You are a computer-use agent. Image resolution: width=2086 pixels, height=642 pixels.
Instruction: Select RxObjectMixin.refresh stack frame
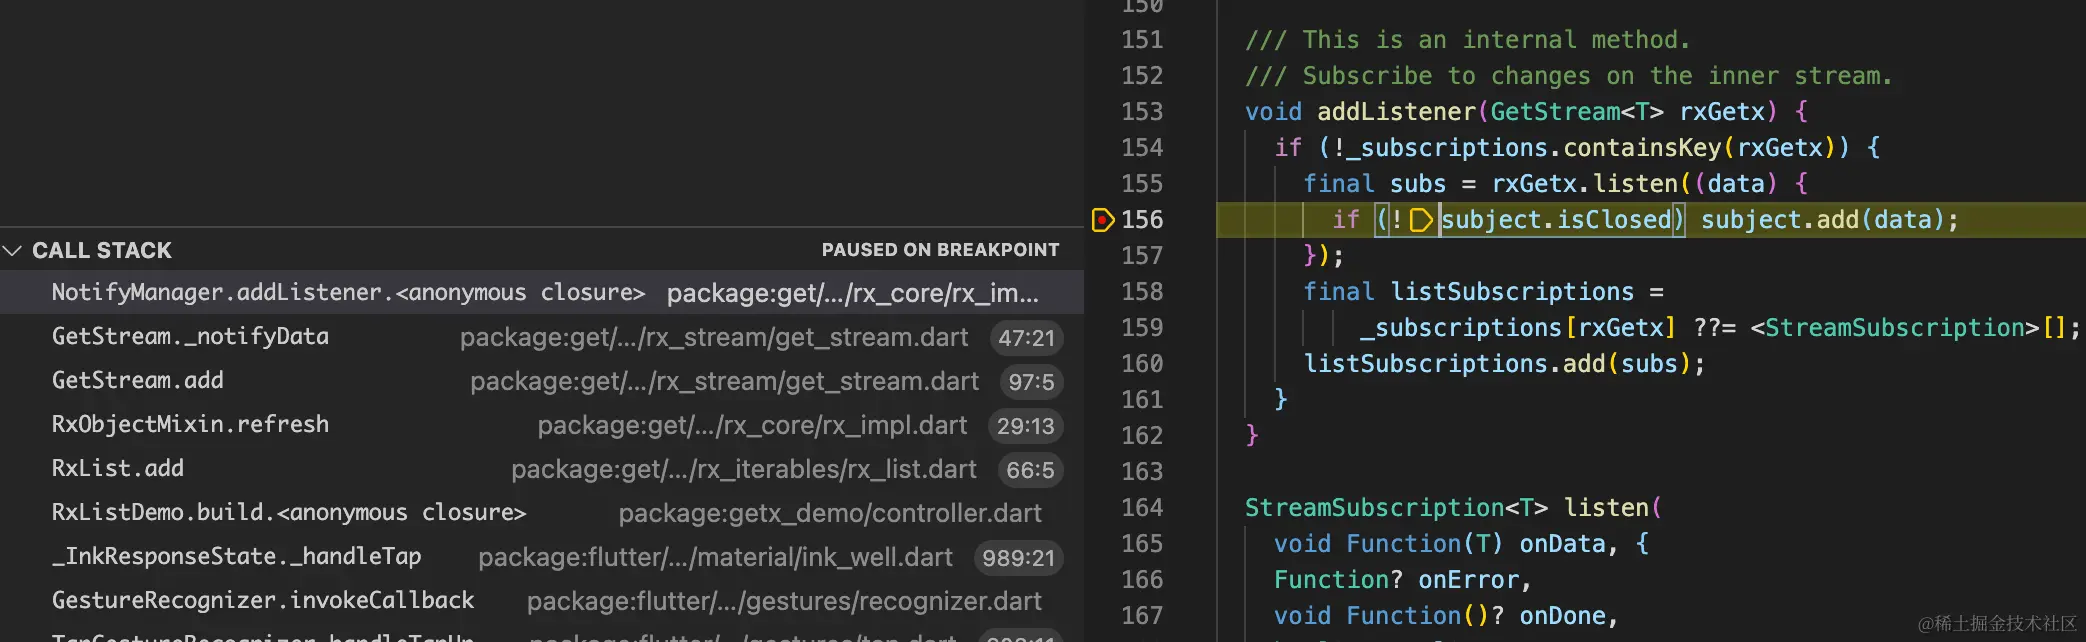542,425
